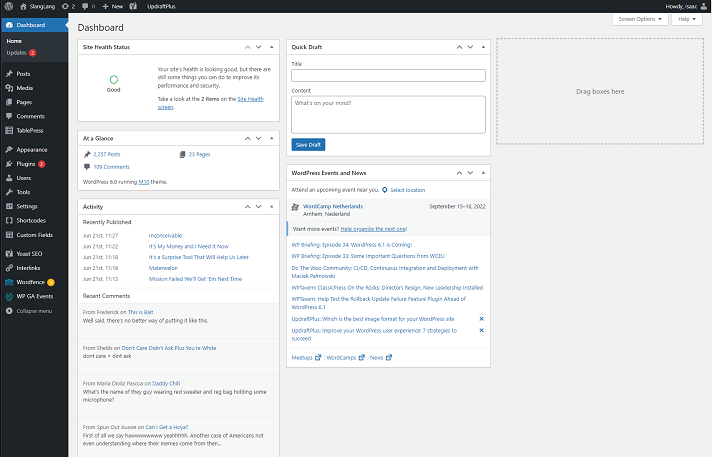Open the Yoast SEO menu

pos(29,253)
